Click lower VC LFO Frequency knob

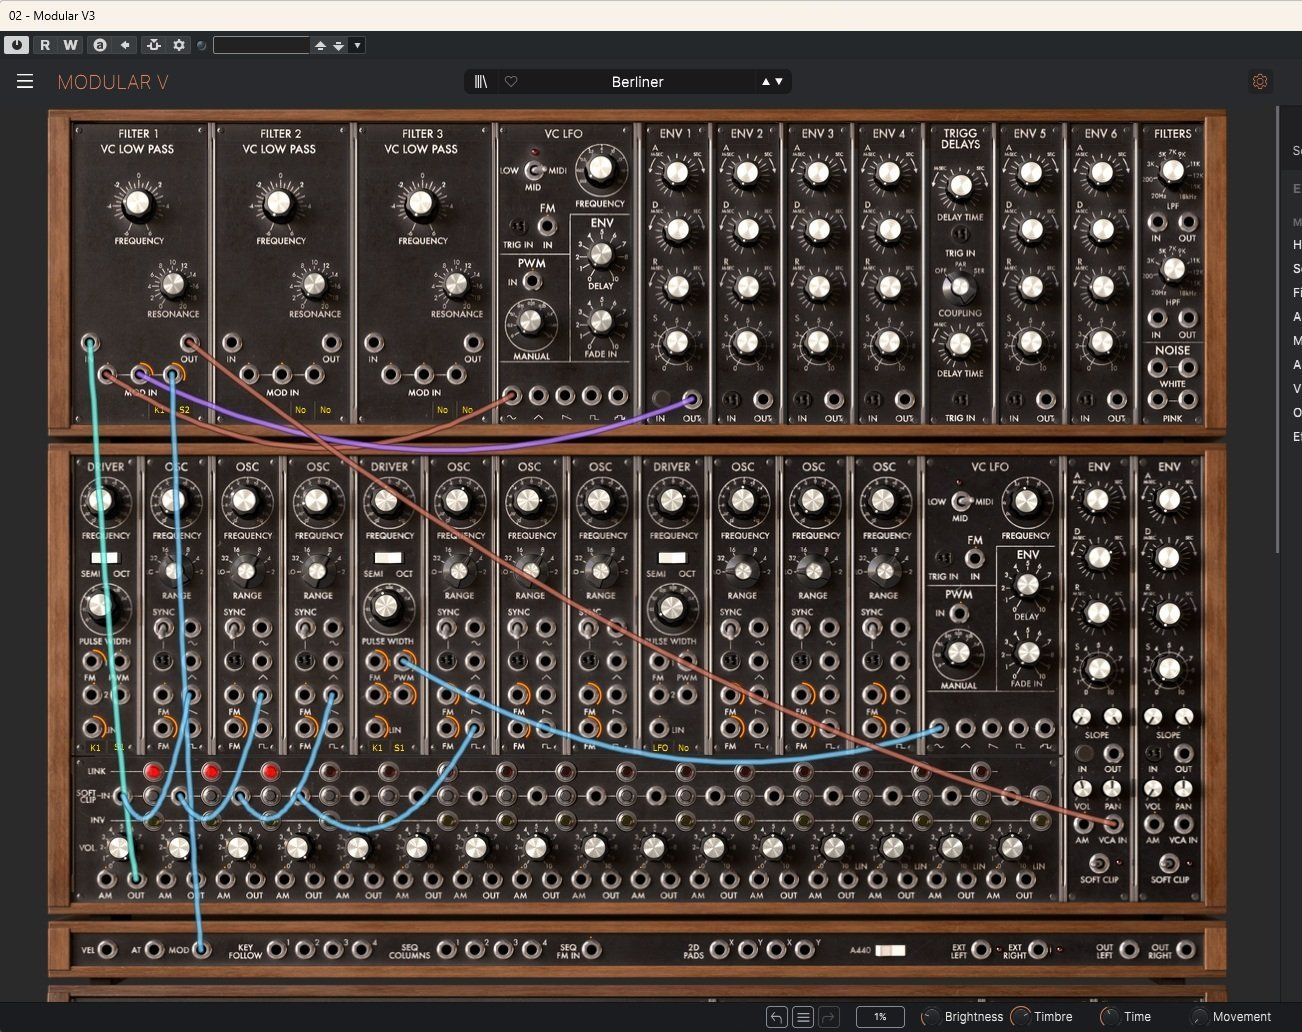[1026, 502]
